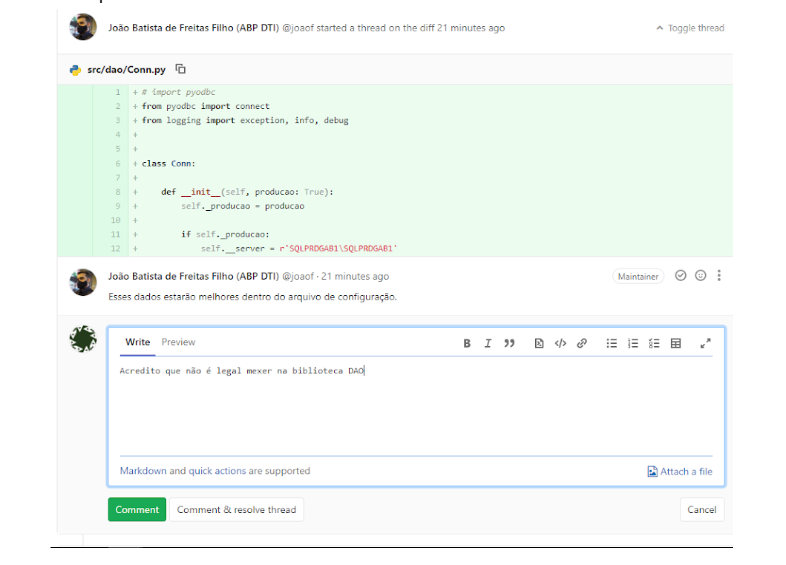This screenshot has width=786, height=565.
Task: Open the more actions kebab menu
Action: tap(719, 276)
